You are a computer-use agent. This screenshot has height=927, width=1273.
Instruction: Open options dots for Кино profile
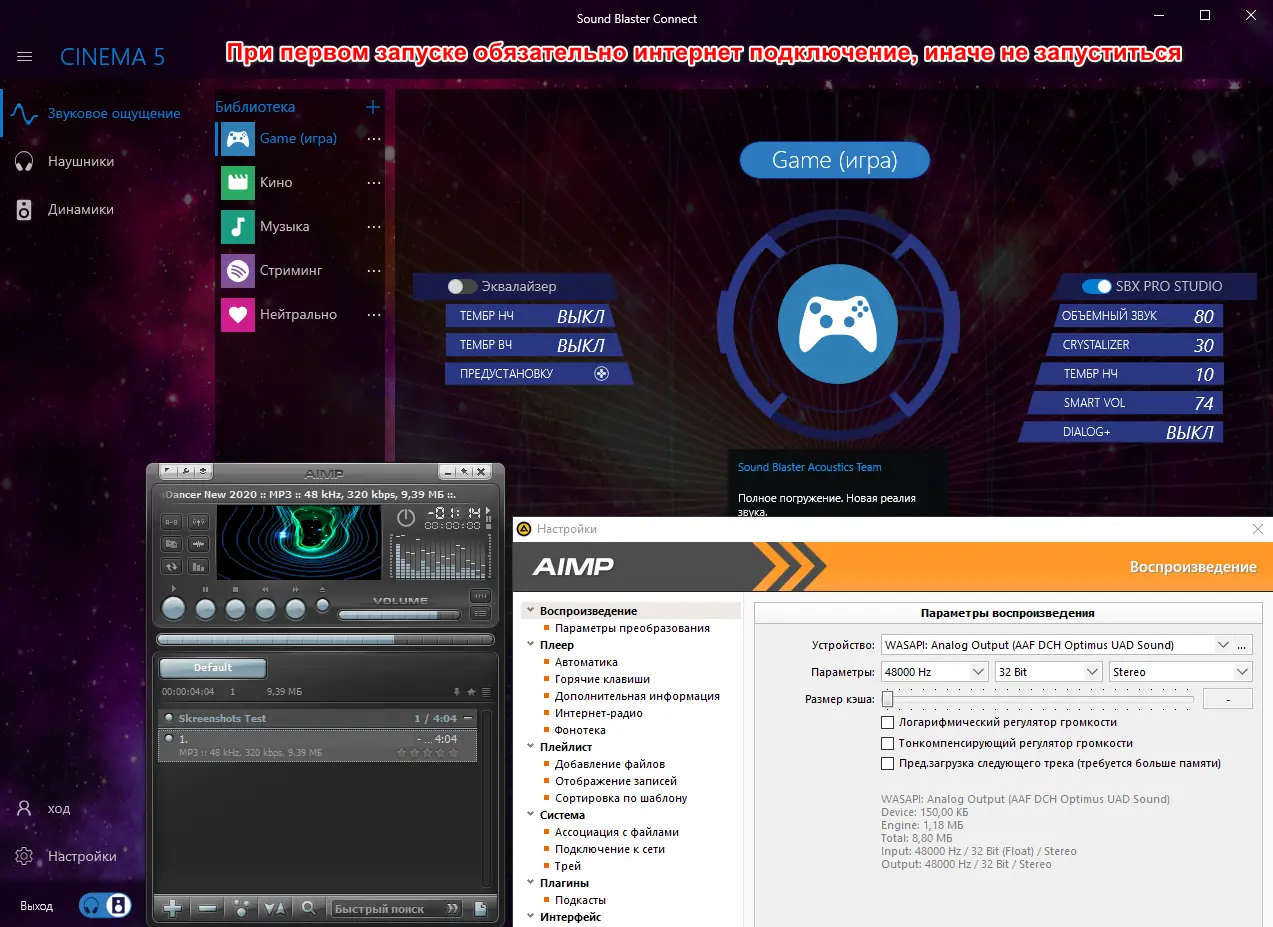(x=374, y=183)
